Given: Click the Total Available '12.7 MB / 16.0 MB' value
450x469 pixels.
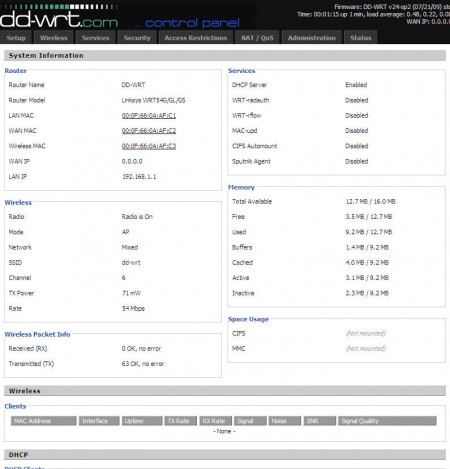Looking at the screenshot, I should 370,202.
